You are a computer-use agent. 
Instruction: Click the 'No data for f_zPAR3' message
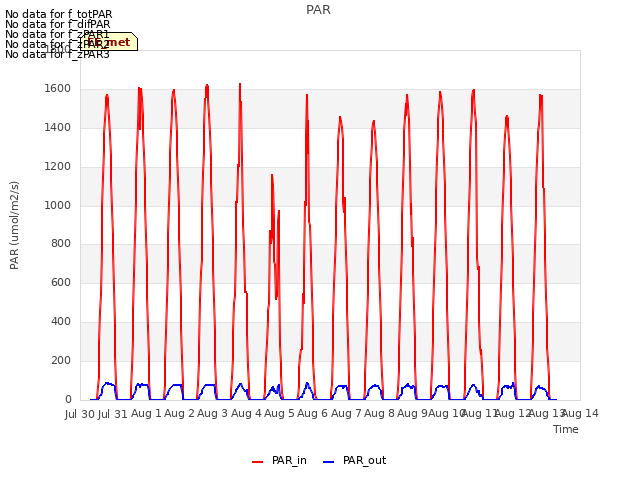pyautogui.click(x=57, y=54)
